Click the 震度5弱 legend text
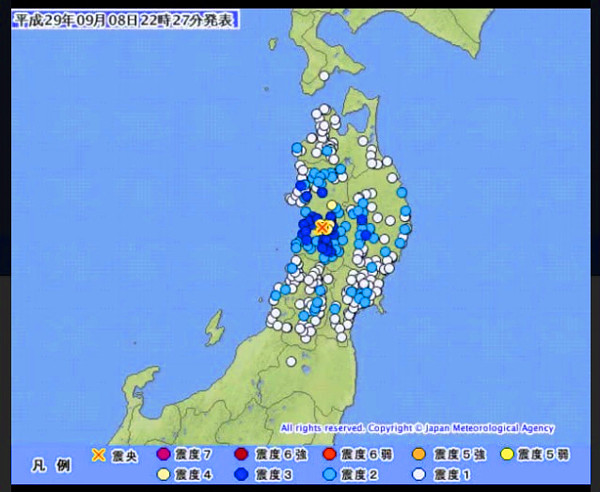This screenshot has width=600, height=492. [x=543, y=455]
